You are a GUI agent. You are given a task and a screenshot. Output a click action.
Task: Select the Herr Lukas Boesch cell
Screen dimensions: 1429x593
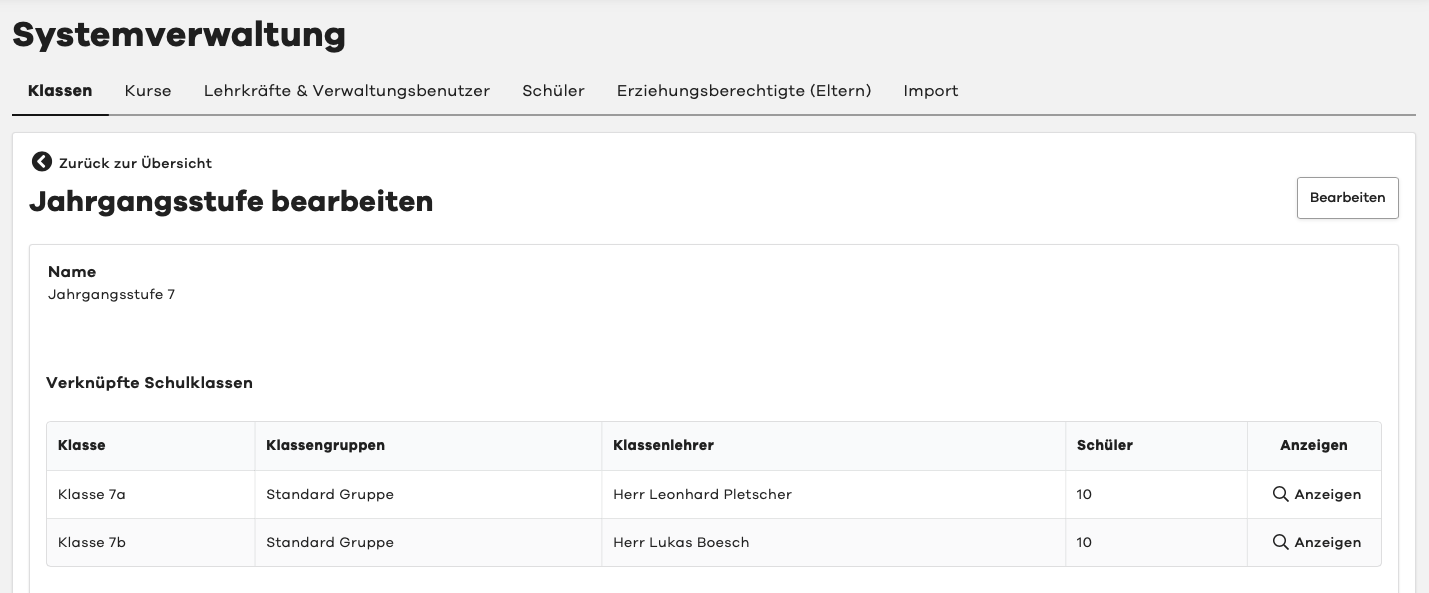click(681, 542)
